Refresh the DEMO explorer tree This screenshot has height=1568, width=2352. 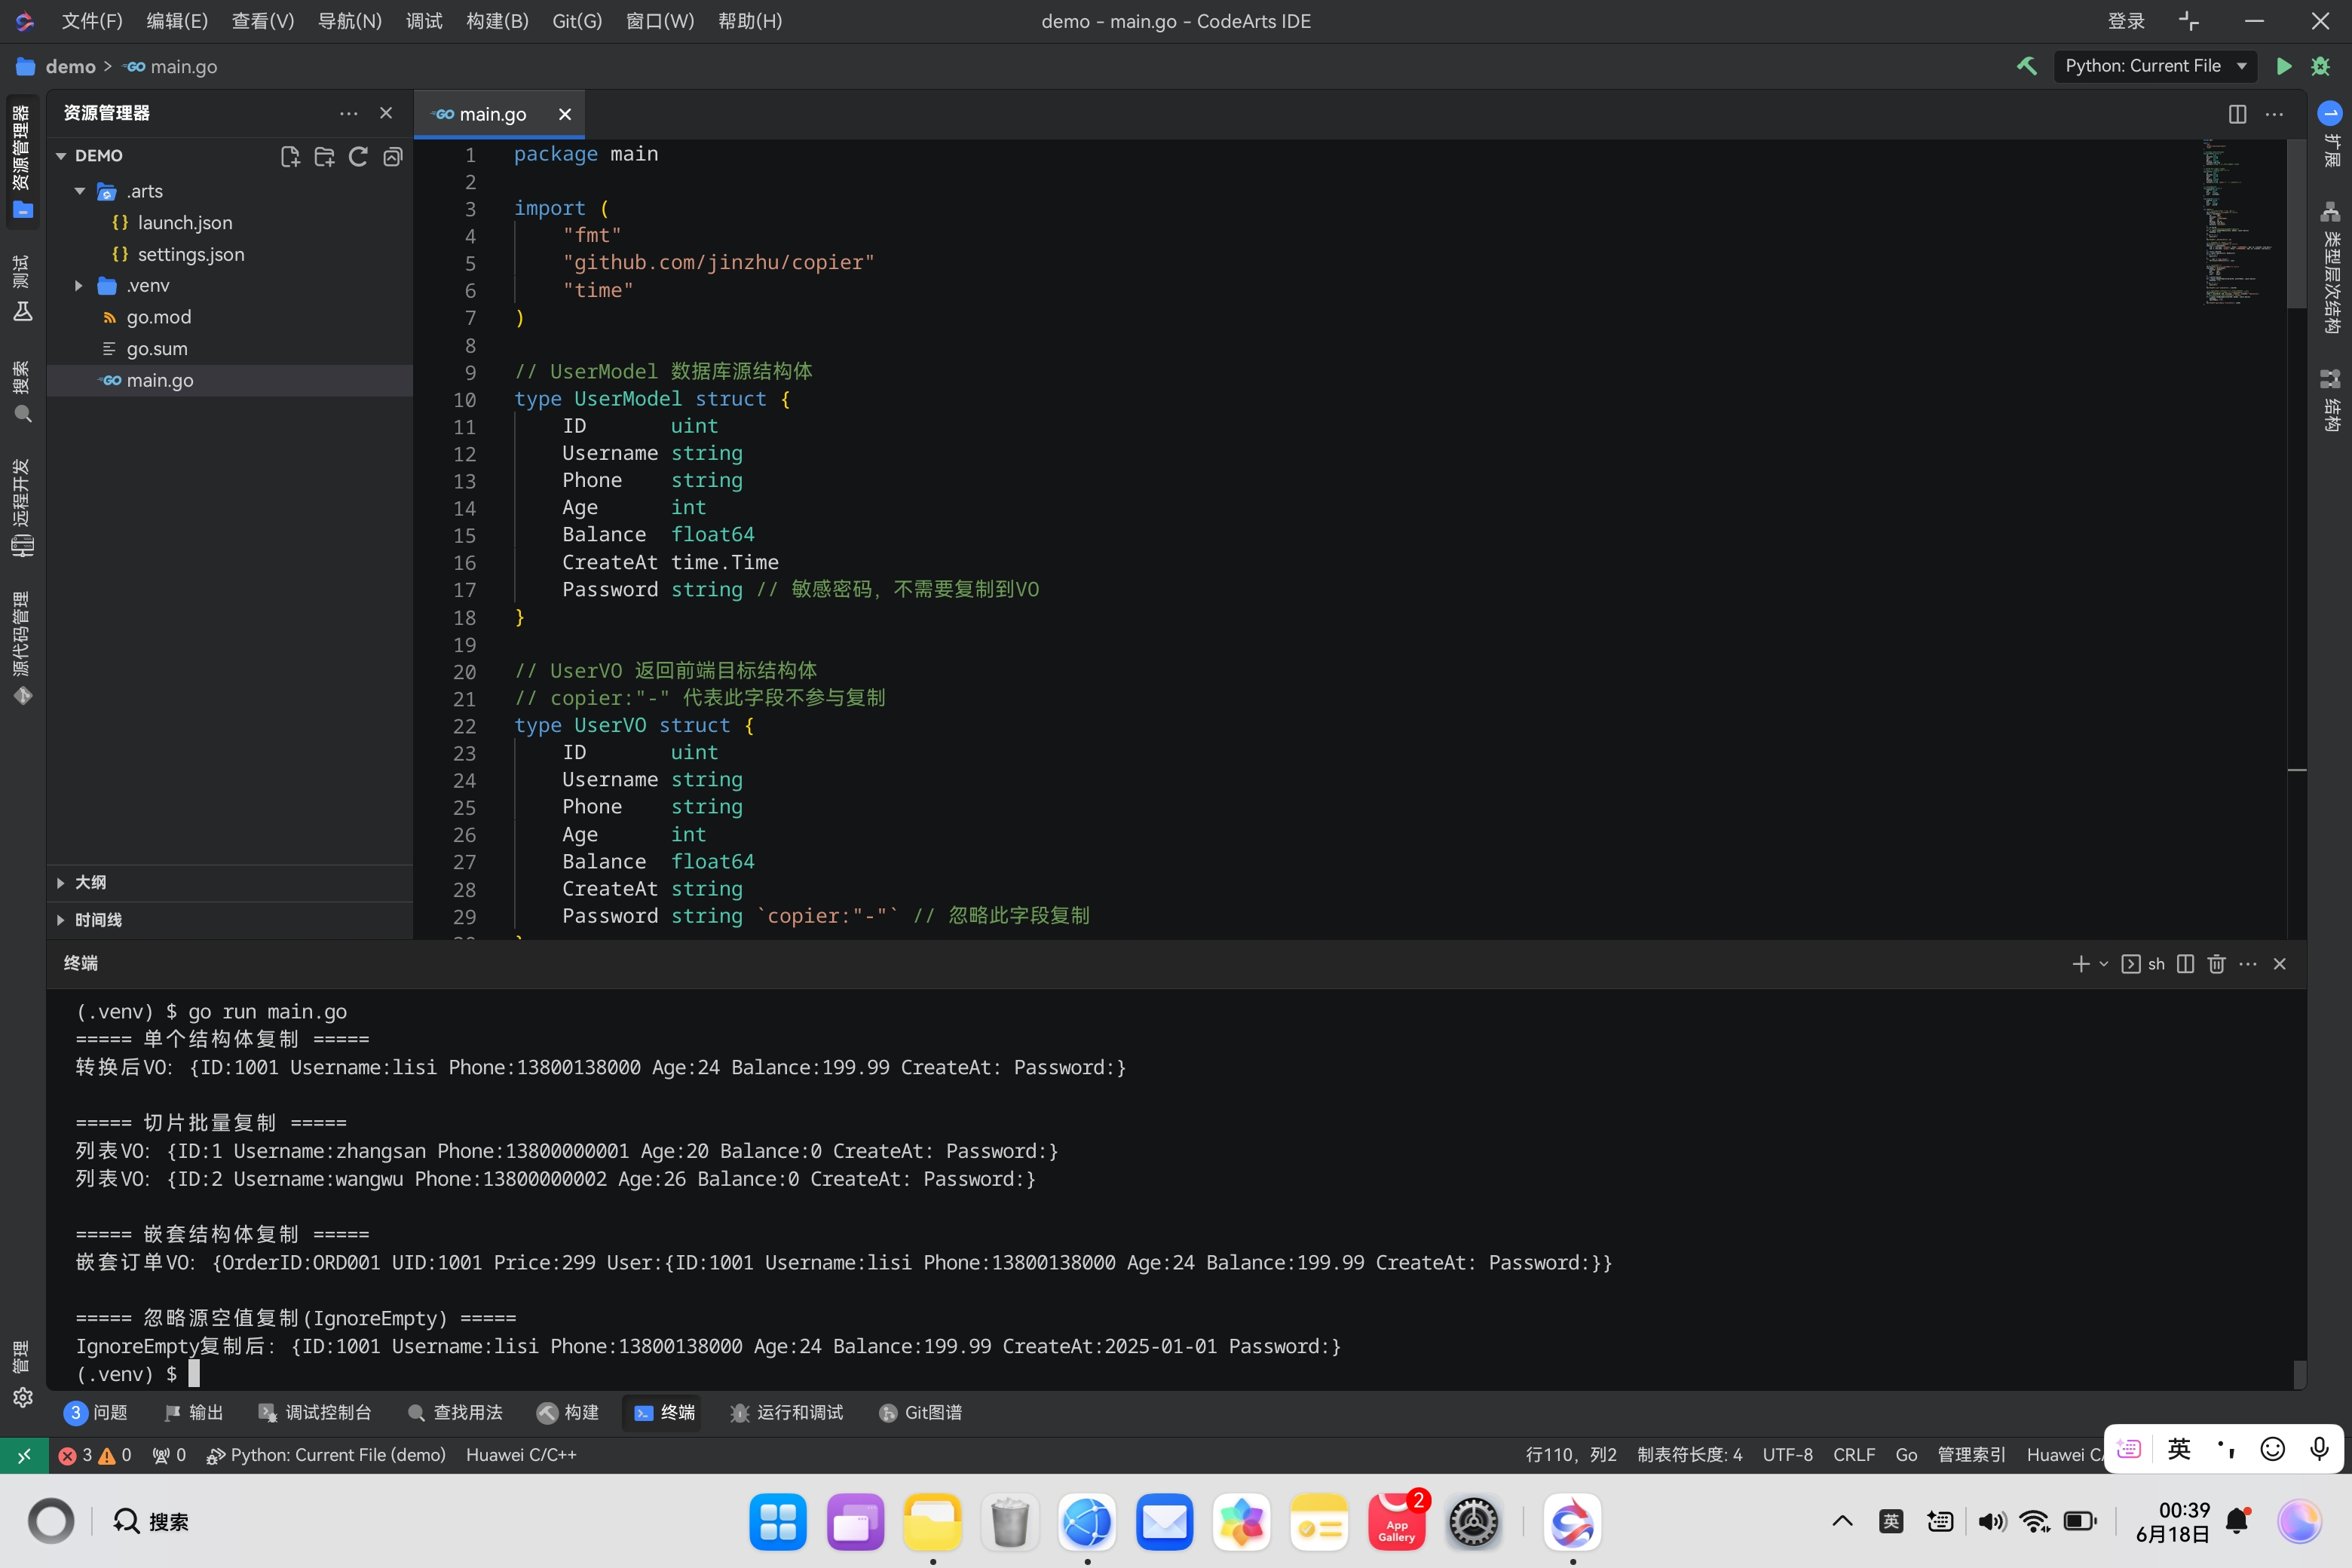tap(358, 156)
